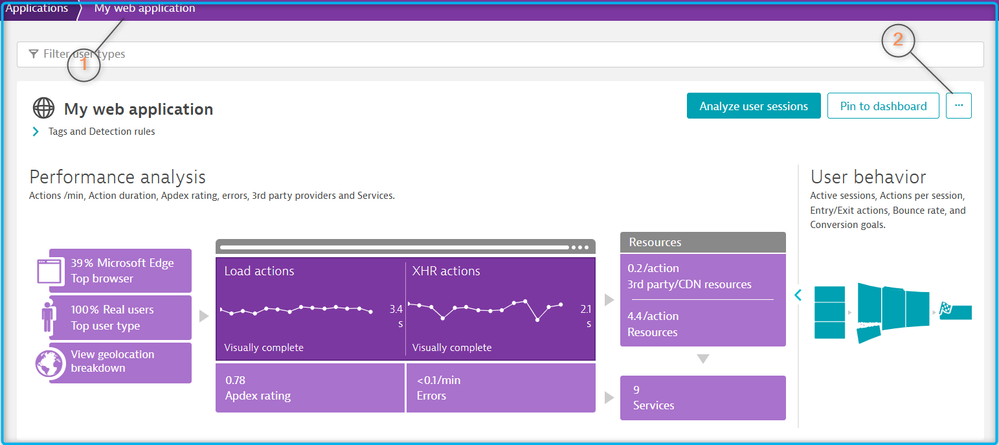Open the three-dots more options menu

click(958, 105)
